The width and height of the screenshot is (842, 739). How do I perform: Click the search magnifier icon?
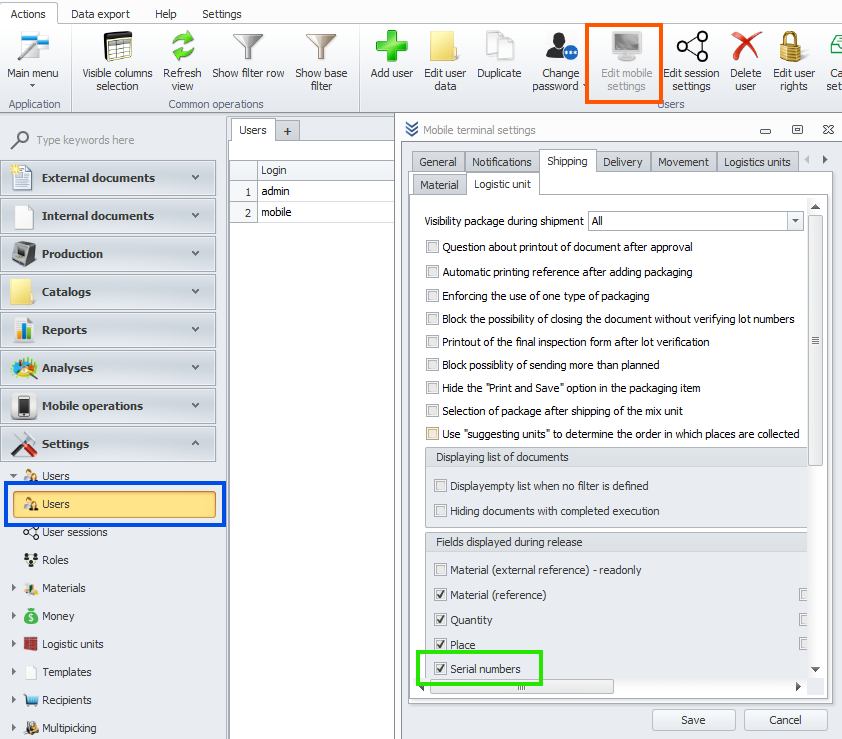20,140
